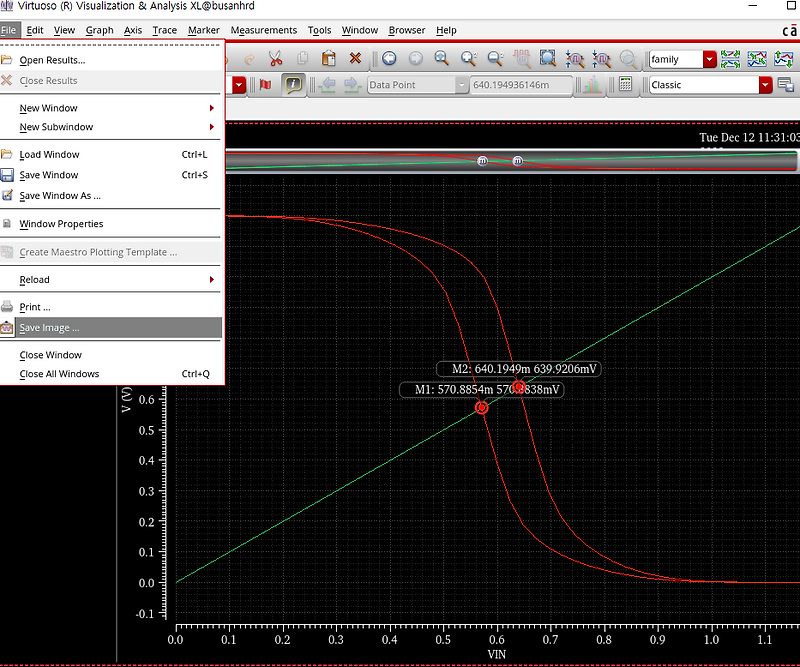Click the red X Delete icon
Viewport: 800px width, 667px height.
tap(354, 59)
